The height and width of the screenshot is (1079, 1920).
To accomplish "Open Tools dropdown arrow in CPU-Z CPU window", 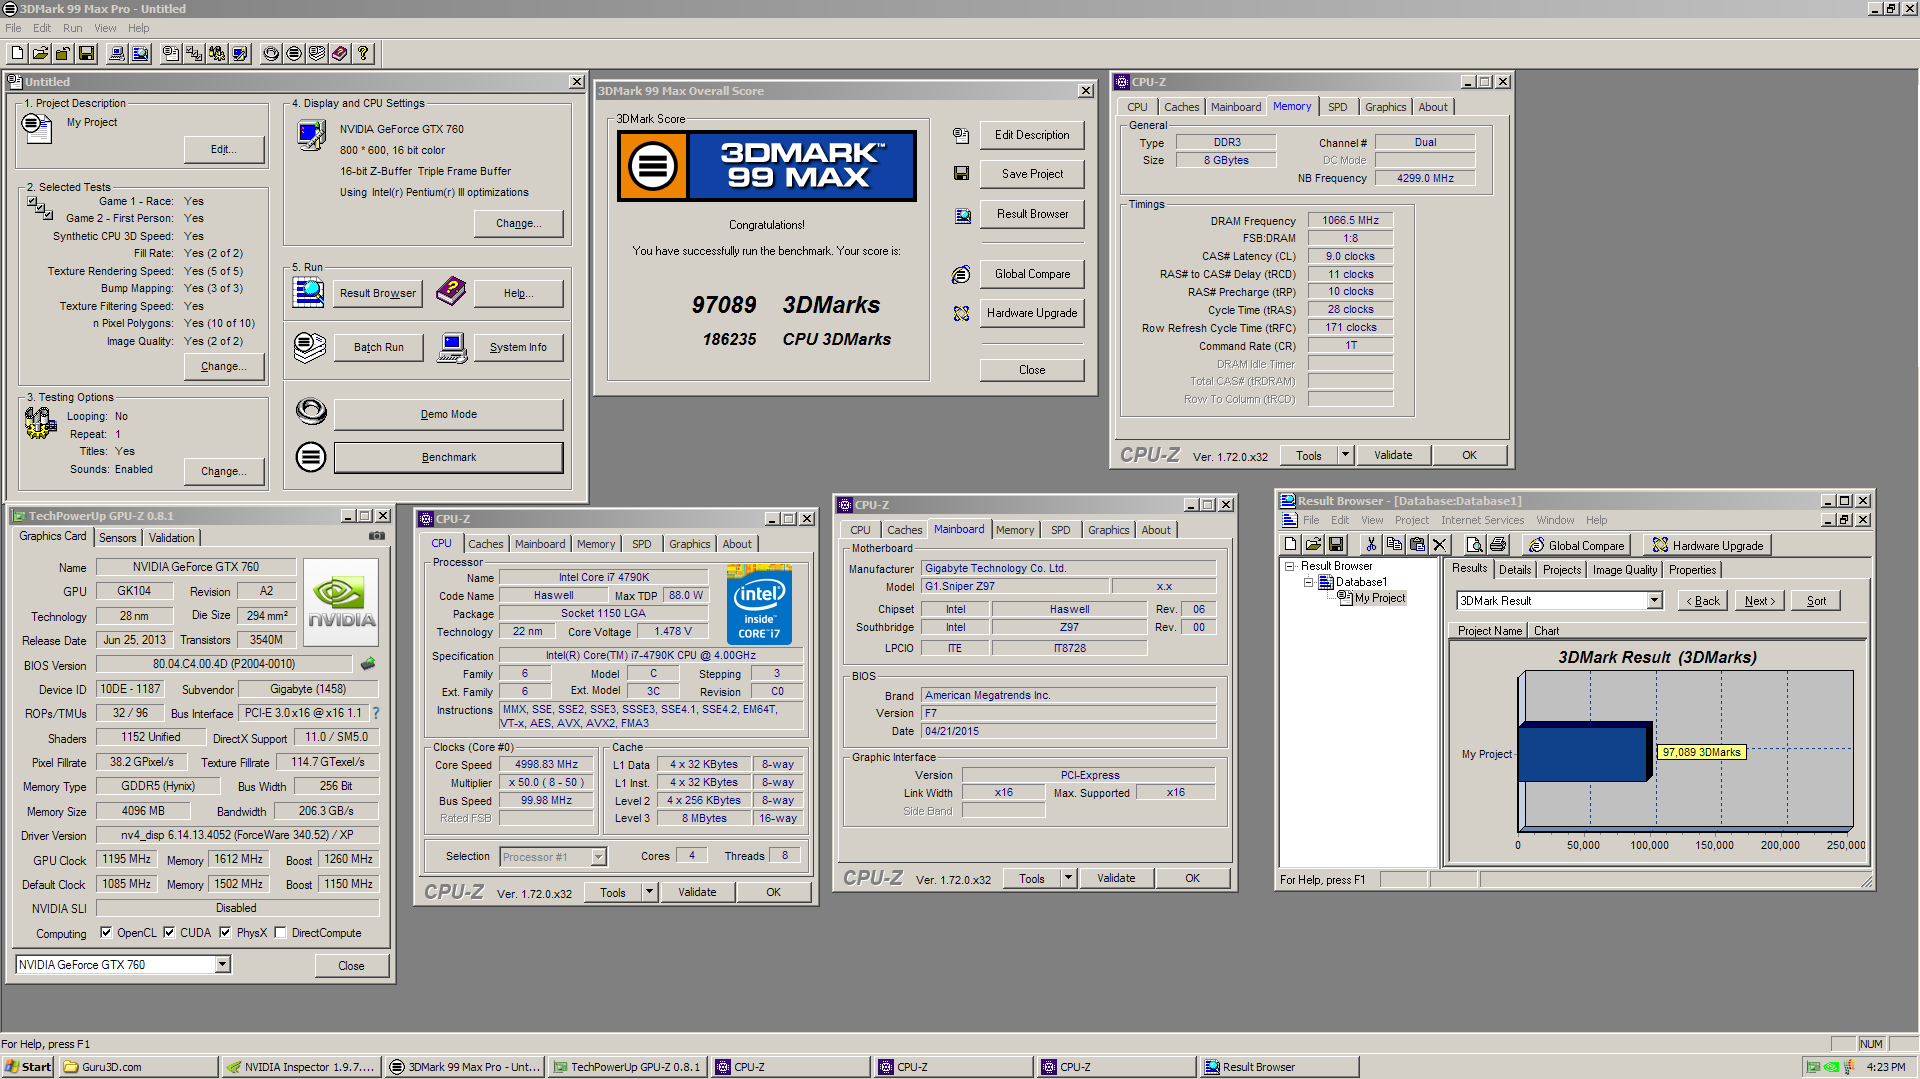I will [x=650, y=892].
